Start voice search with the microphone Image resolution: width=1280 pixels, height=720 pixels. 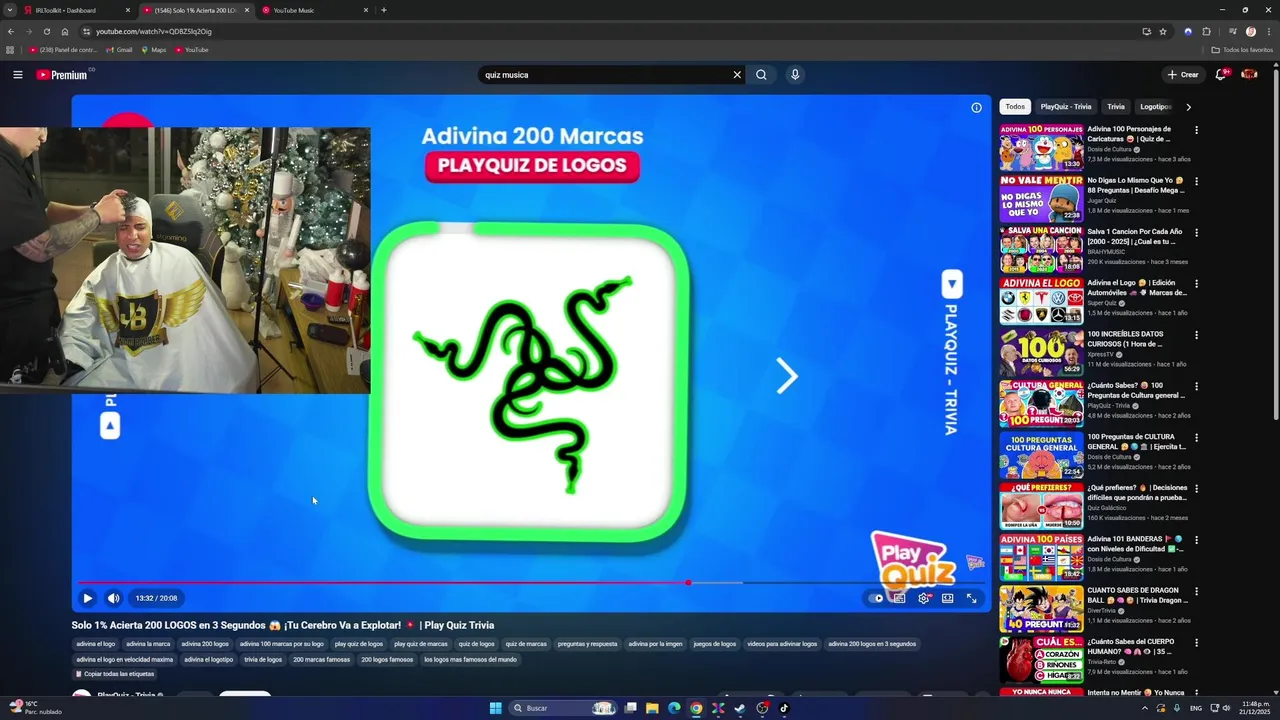(x=795, y=75)
